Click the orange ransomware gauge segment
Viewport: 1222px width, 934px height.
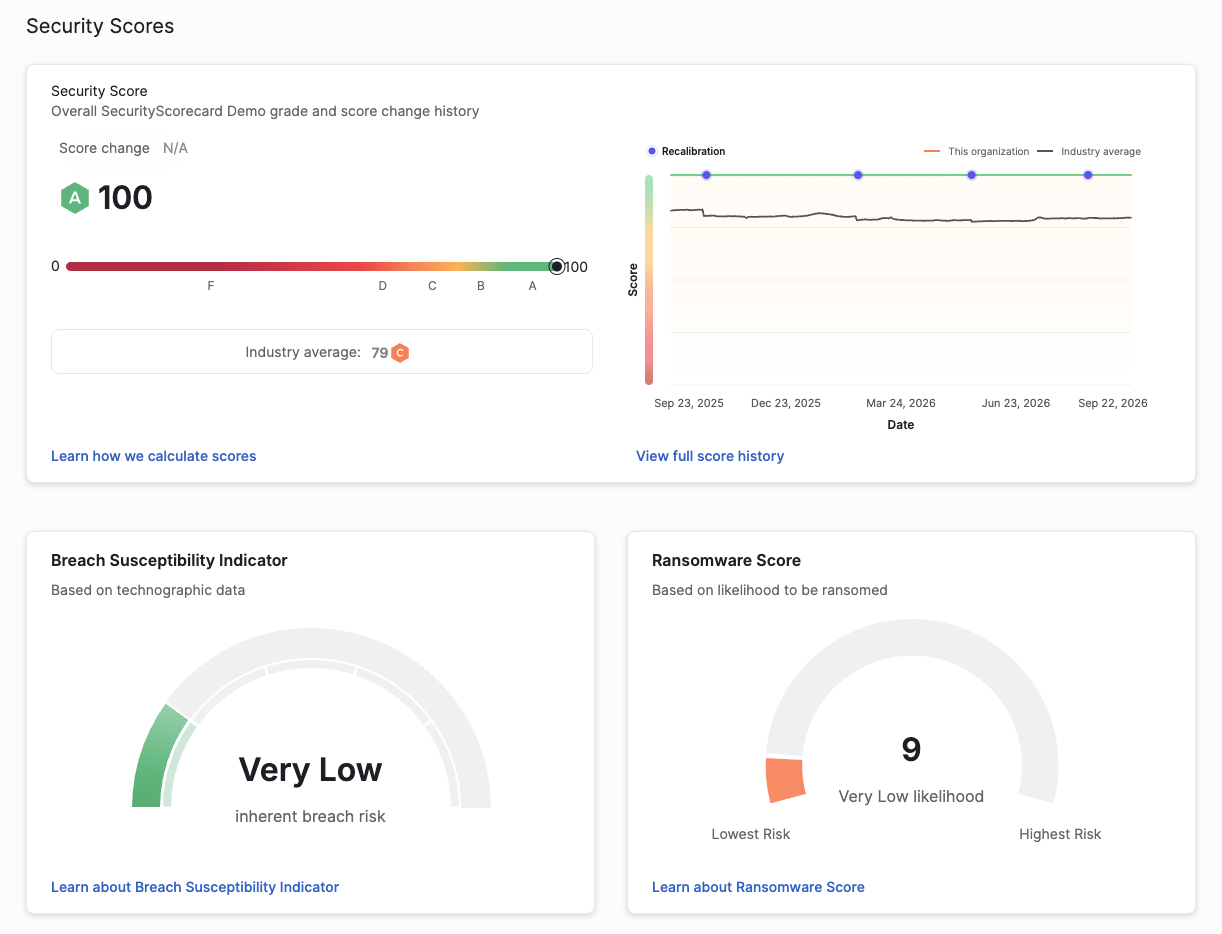coord(785,780)
